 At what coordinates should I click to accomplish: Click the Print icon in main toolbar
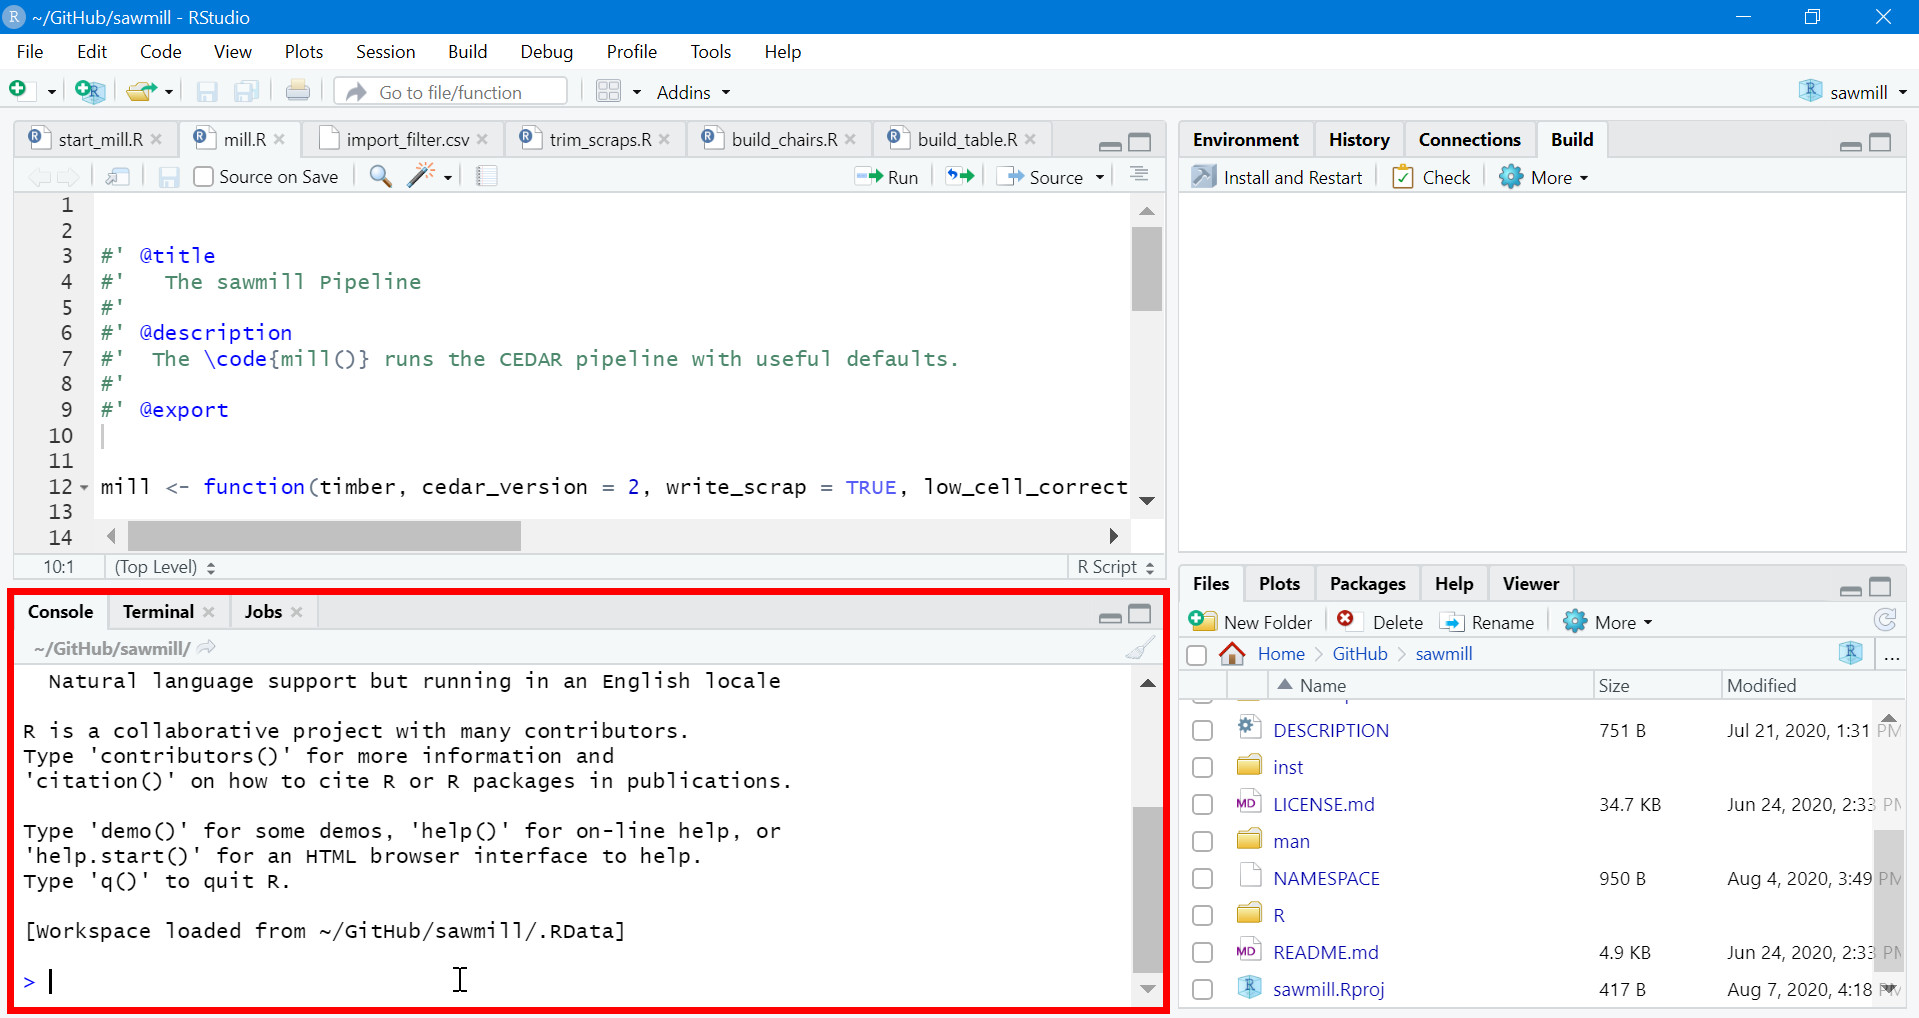coord(298,91)
